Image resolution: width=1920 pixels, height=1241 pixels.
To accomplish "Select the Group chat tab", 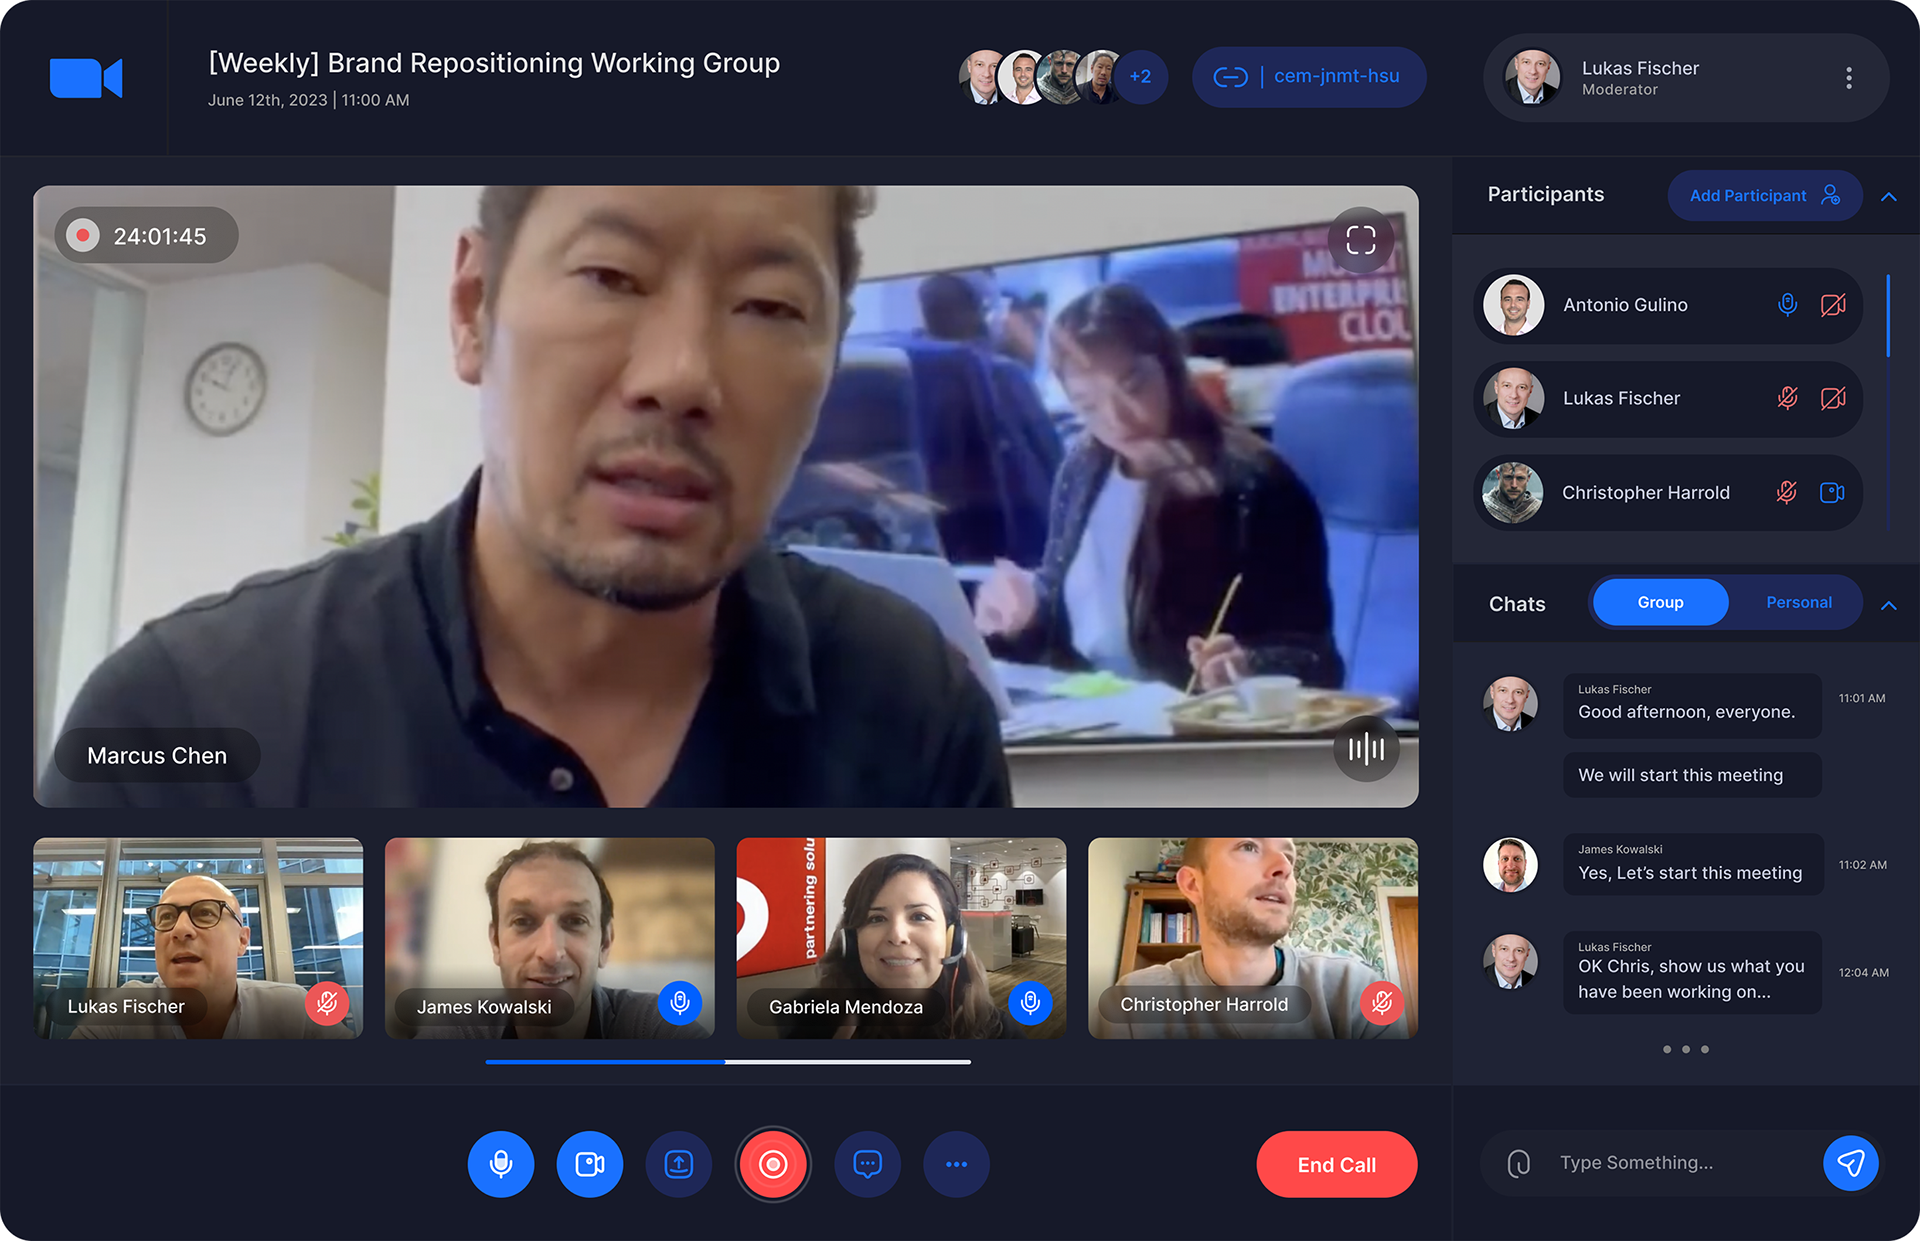I will pyautogui.click(x=1660, y=602).
